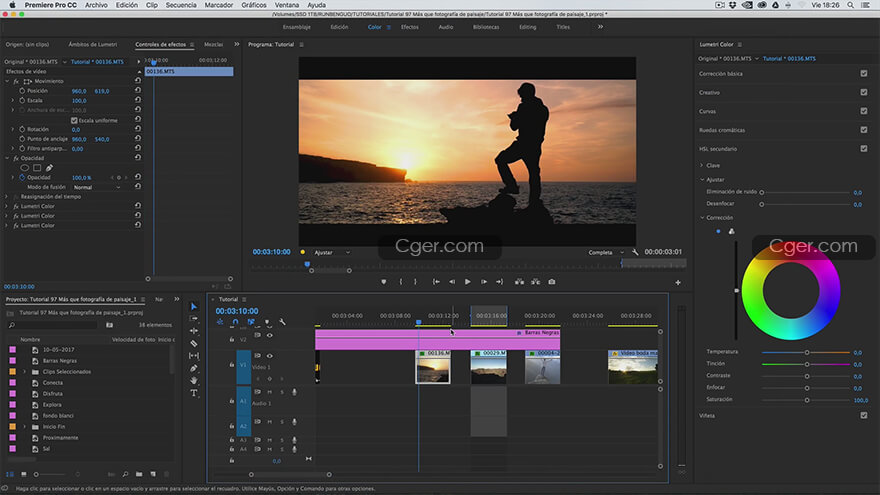Screen dimensions: 880x495
Task: Export frame with camera icon
Action: 552,282
